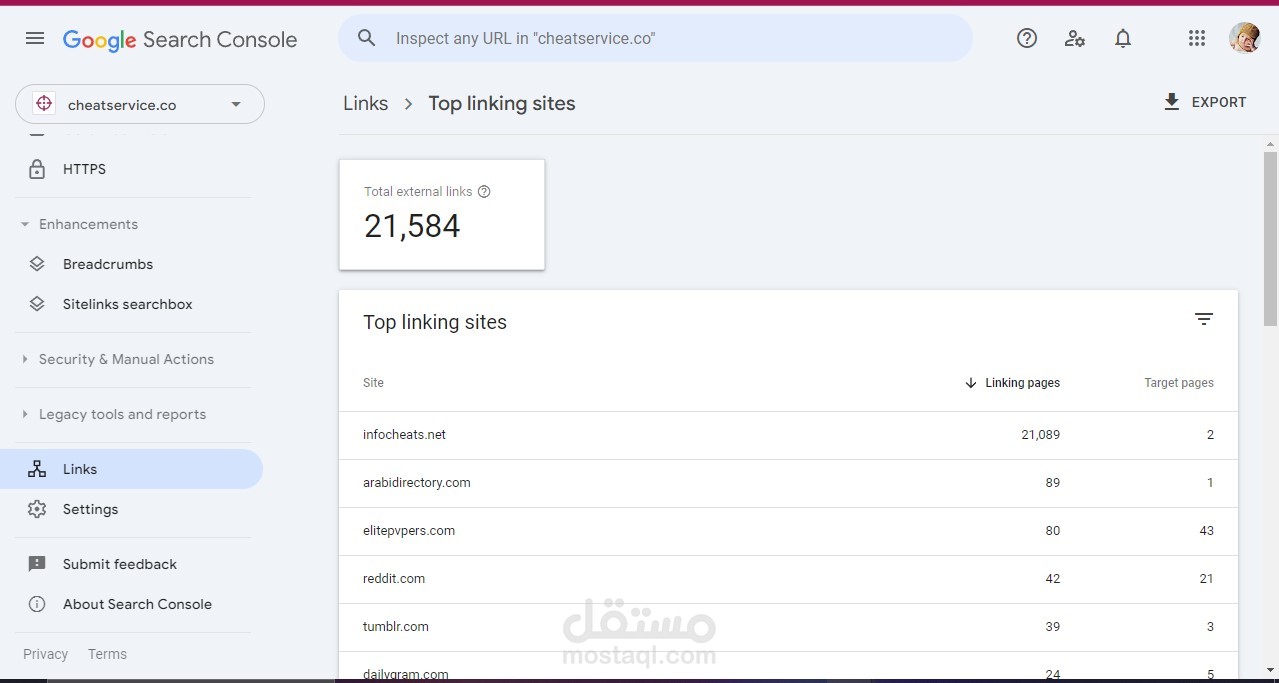The image size is (1279, 683).
Task: Sort by Target pages column
Action: coord(1179,383)
